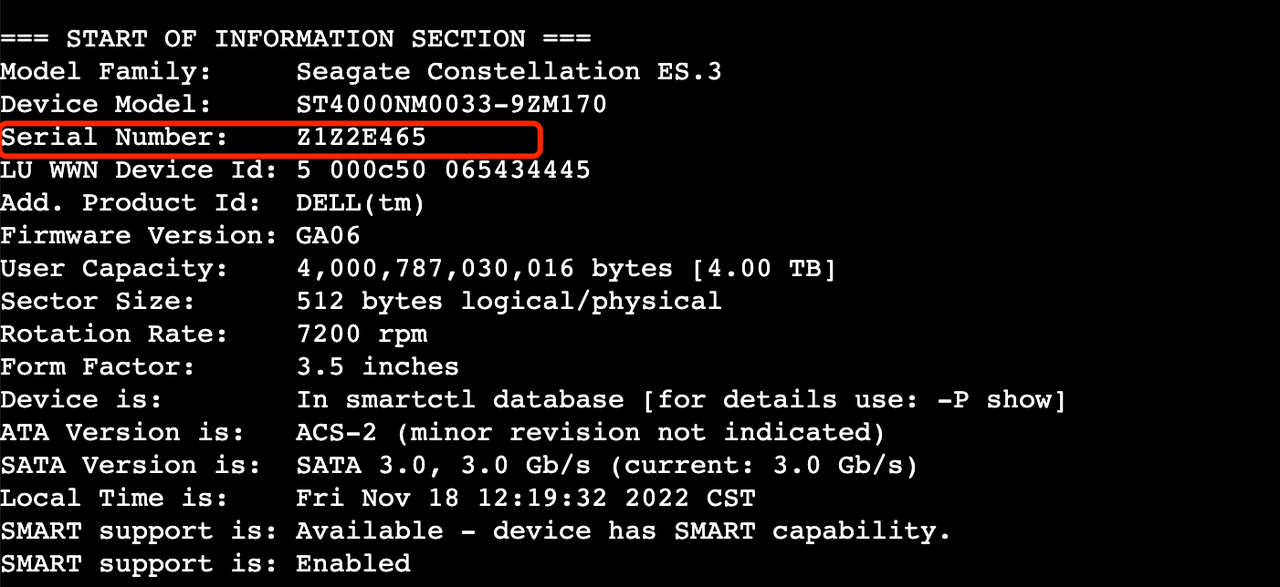Click the 'Available - device has SMART capability' line
The width and height of the screenshot is (1280, 587).
pyautogui.click(x=623, y=531)
